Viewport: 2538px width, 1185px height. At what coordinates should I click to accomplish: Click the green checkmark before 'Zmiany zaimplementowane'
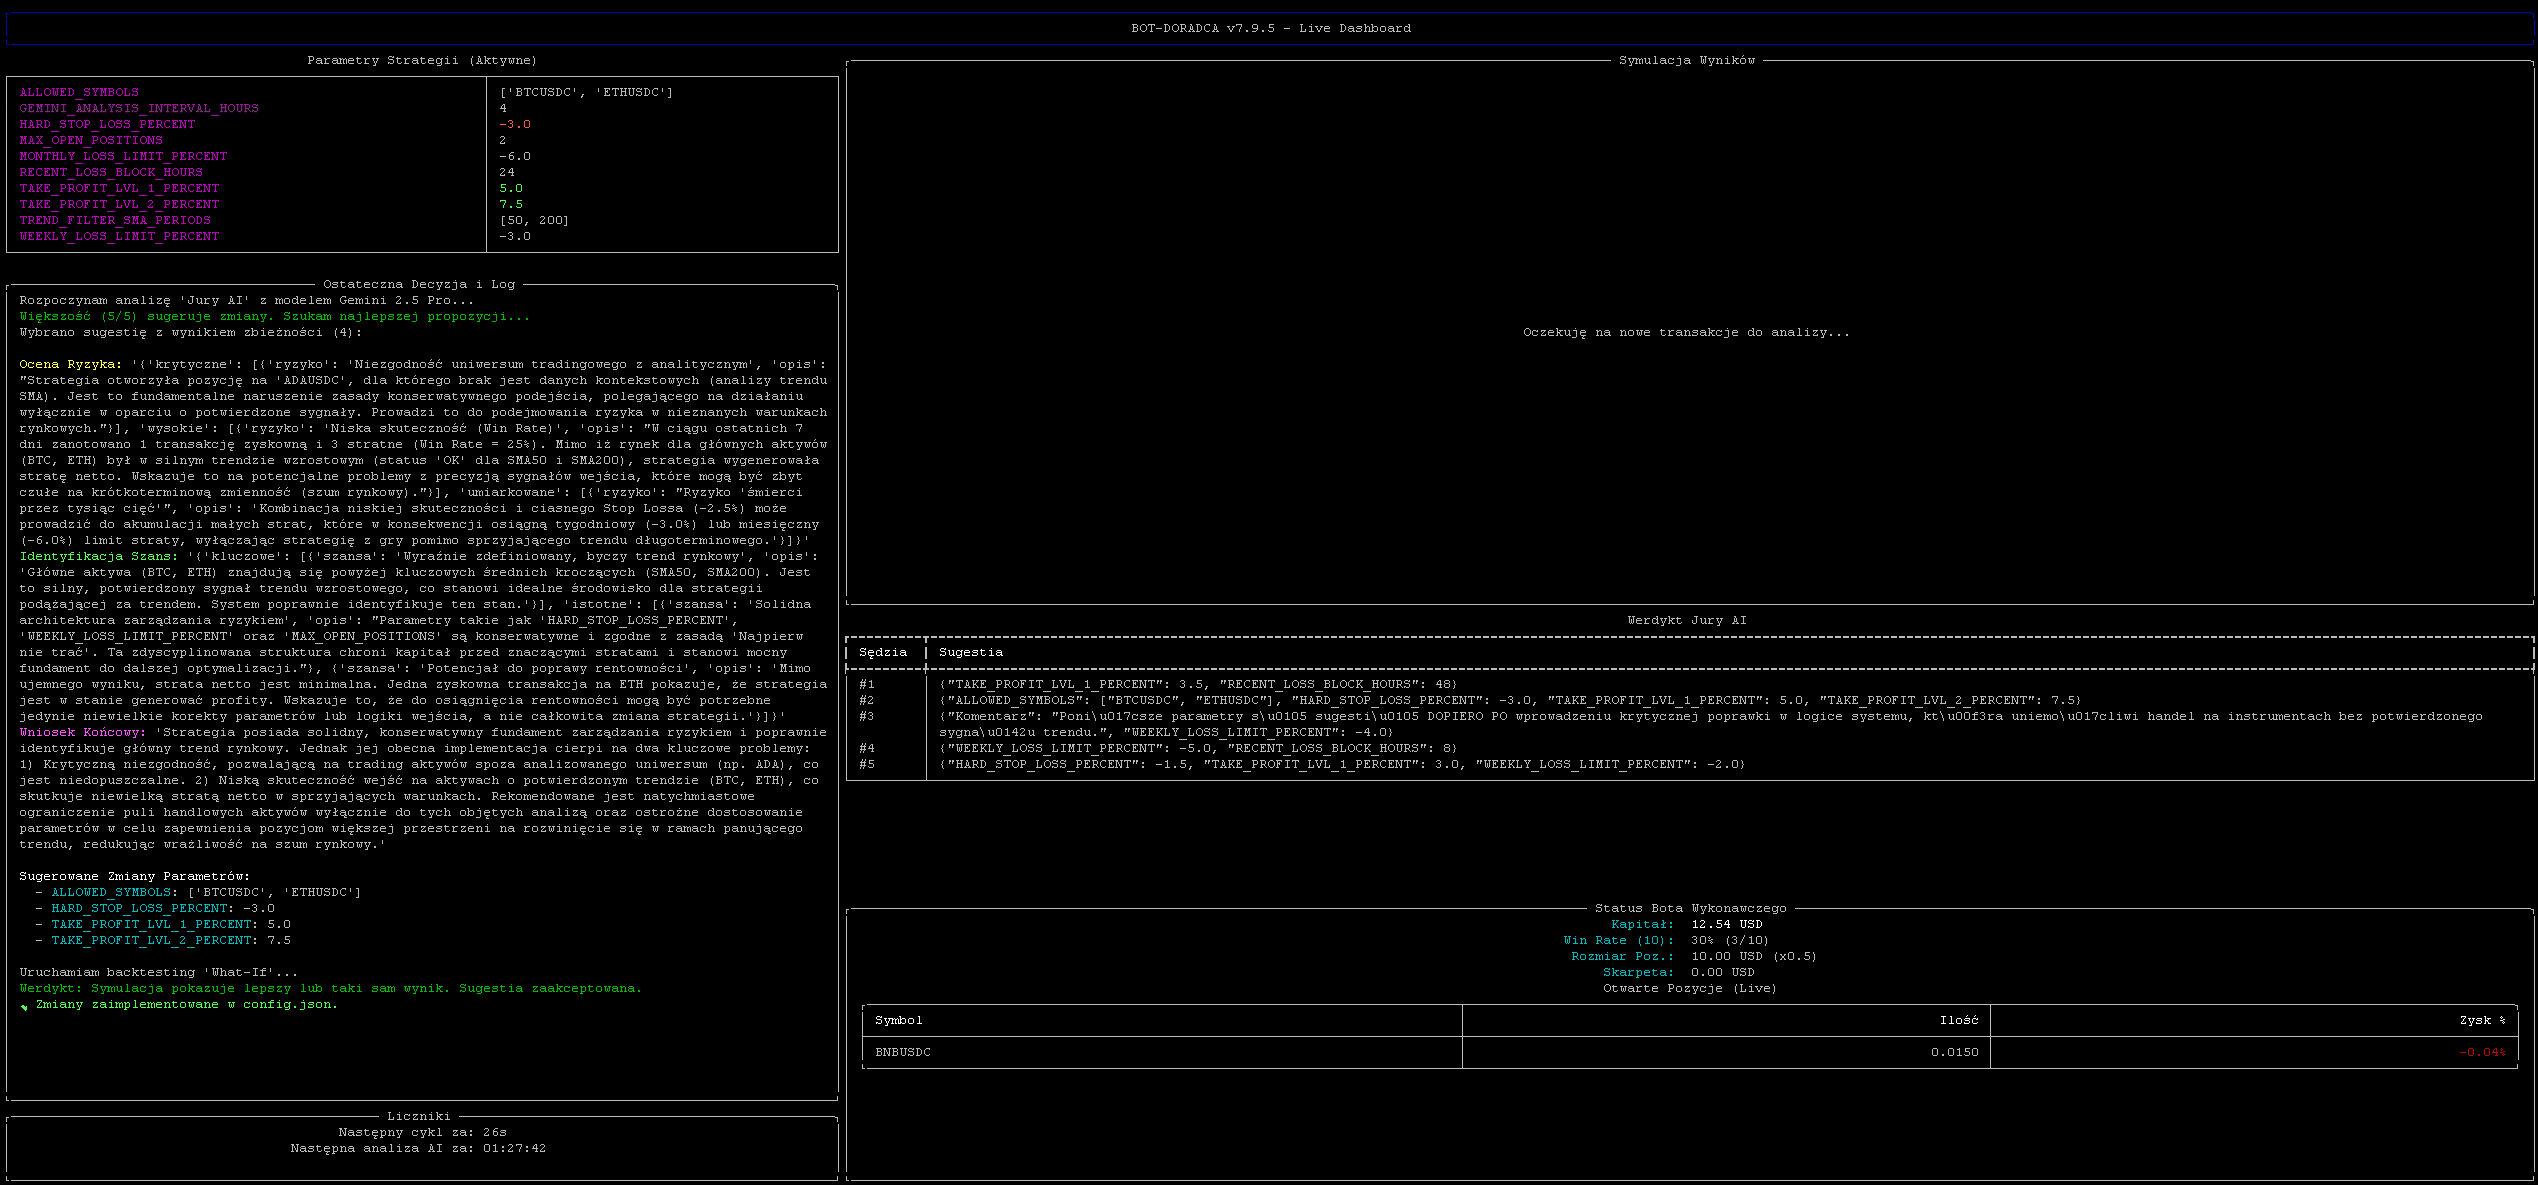[24, 1006]
